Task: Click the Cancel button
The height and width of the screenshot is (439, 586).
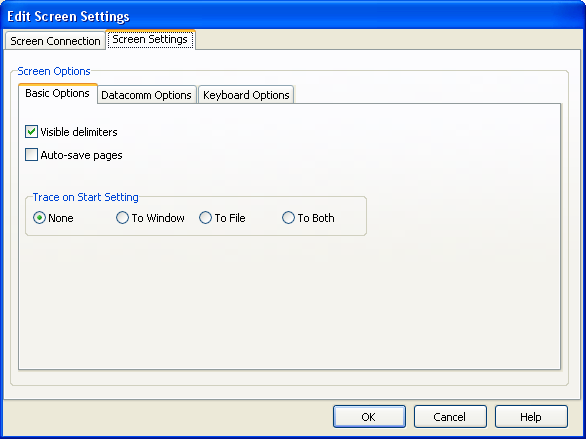Action: click(x=450, y=417)
